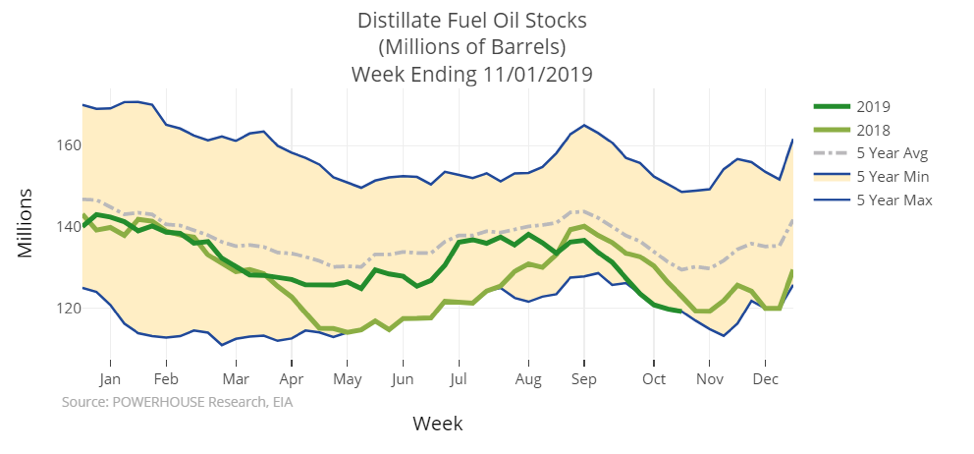974x454 pixels.
Task: Toggle the 5 Year Avg legend entry
Action: [x=892, y=153]
